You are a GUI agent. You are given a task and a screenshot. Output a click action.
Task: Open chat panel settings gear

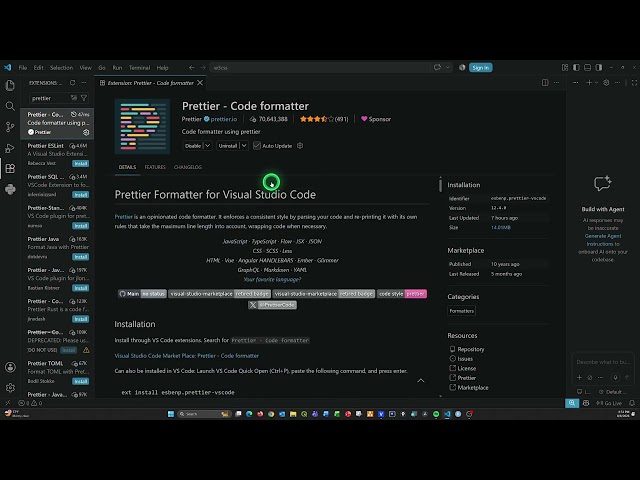pyautogui.click(x=606, y=82)
